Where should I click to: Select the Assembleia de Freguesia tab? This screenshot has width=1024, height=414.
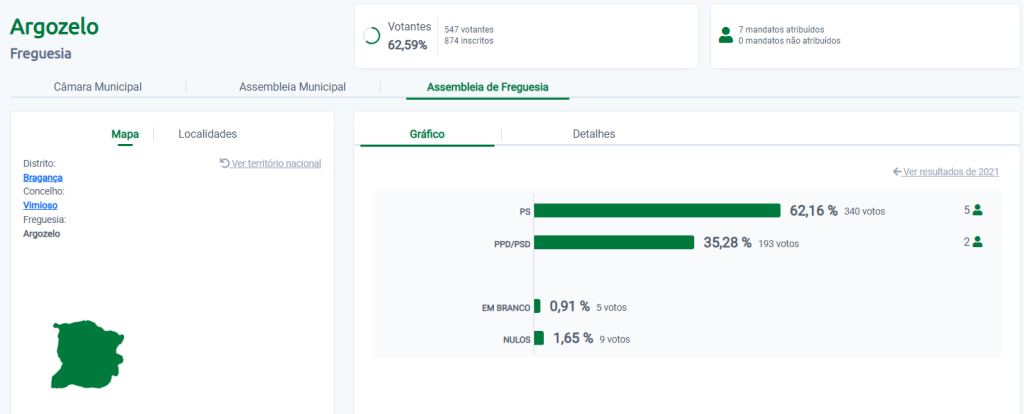tap(487, 87)
